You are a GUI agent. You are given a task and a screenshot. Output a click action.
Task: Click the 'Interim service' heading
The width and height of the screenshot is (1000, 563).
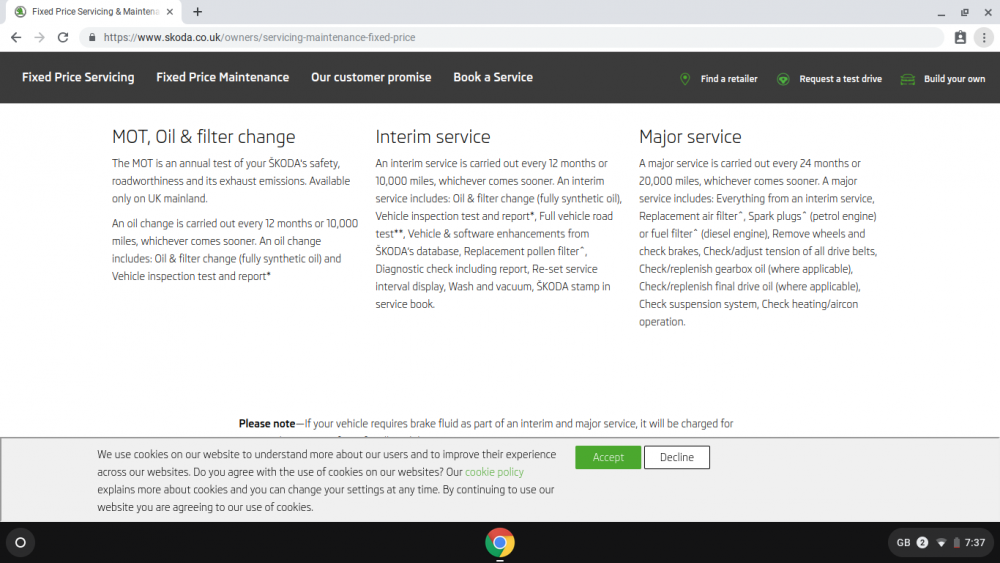[x=433, y=136]
